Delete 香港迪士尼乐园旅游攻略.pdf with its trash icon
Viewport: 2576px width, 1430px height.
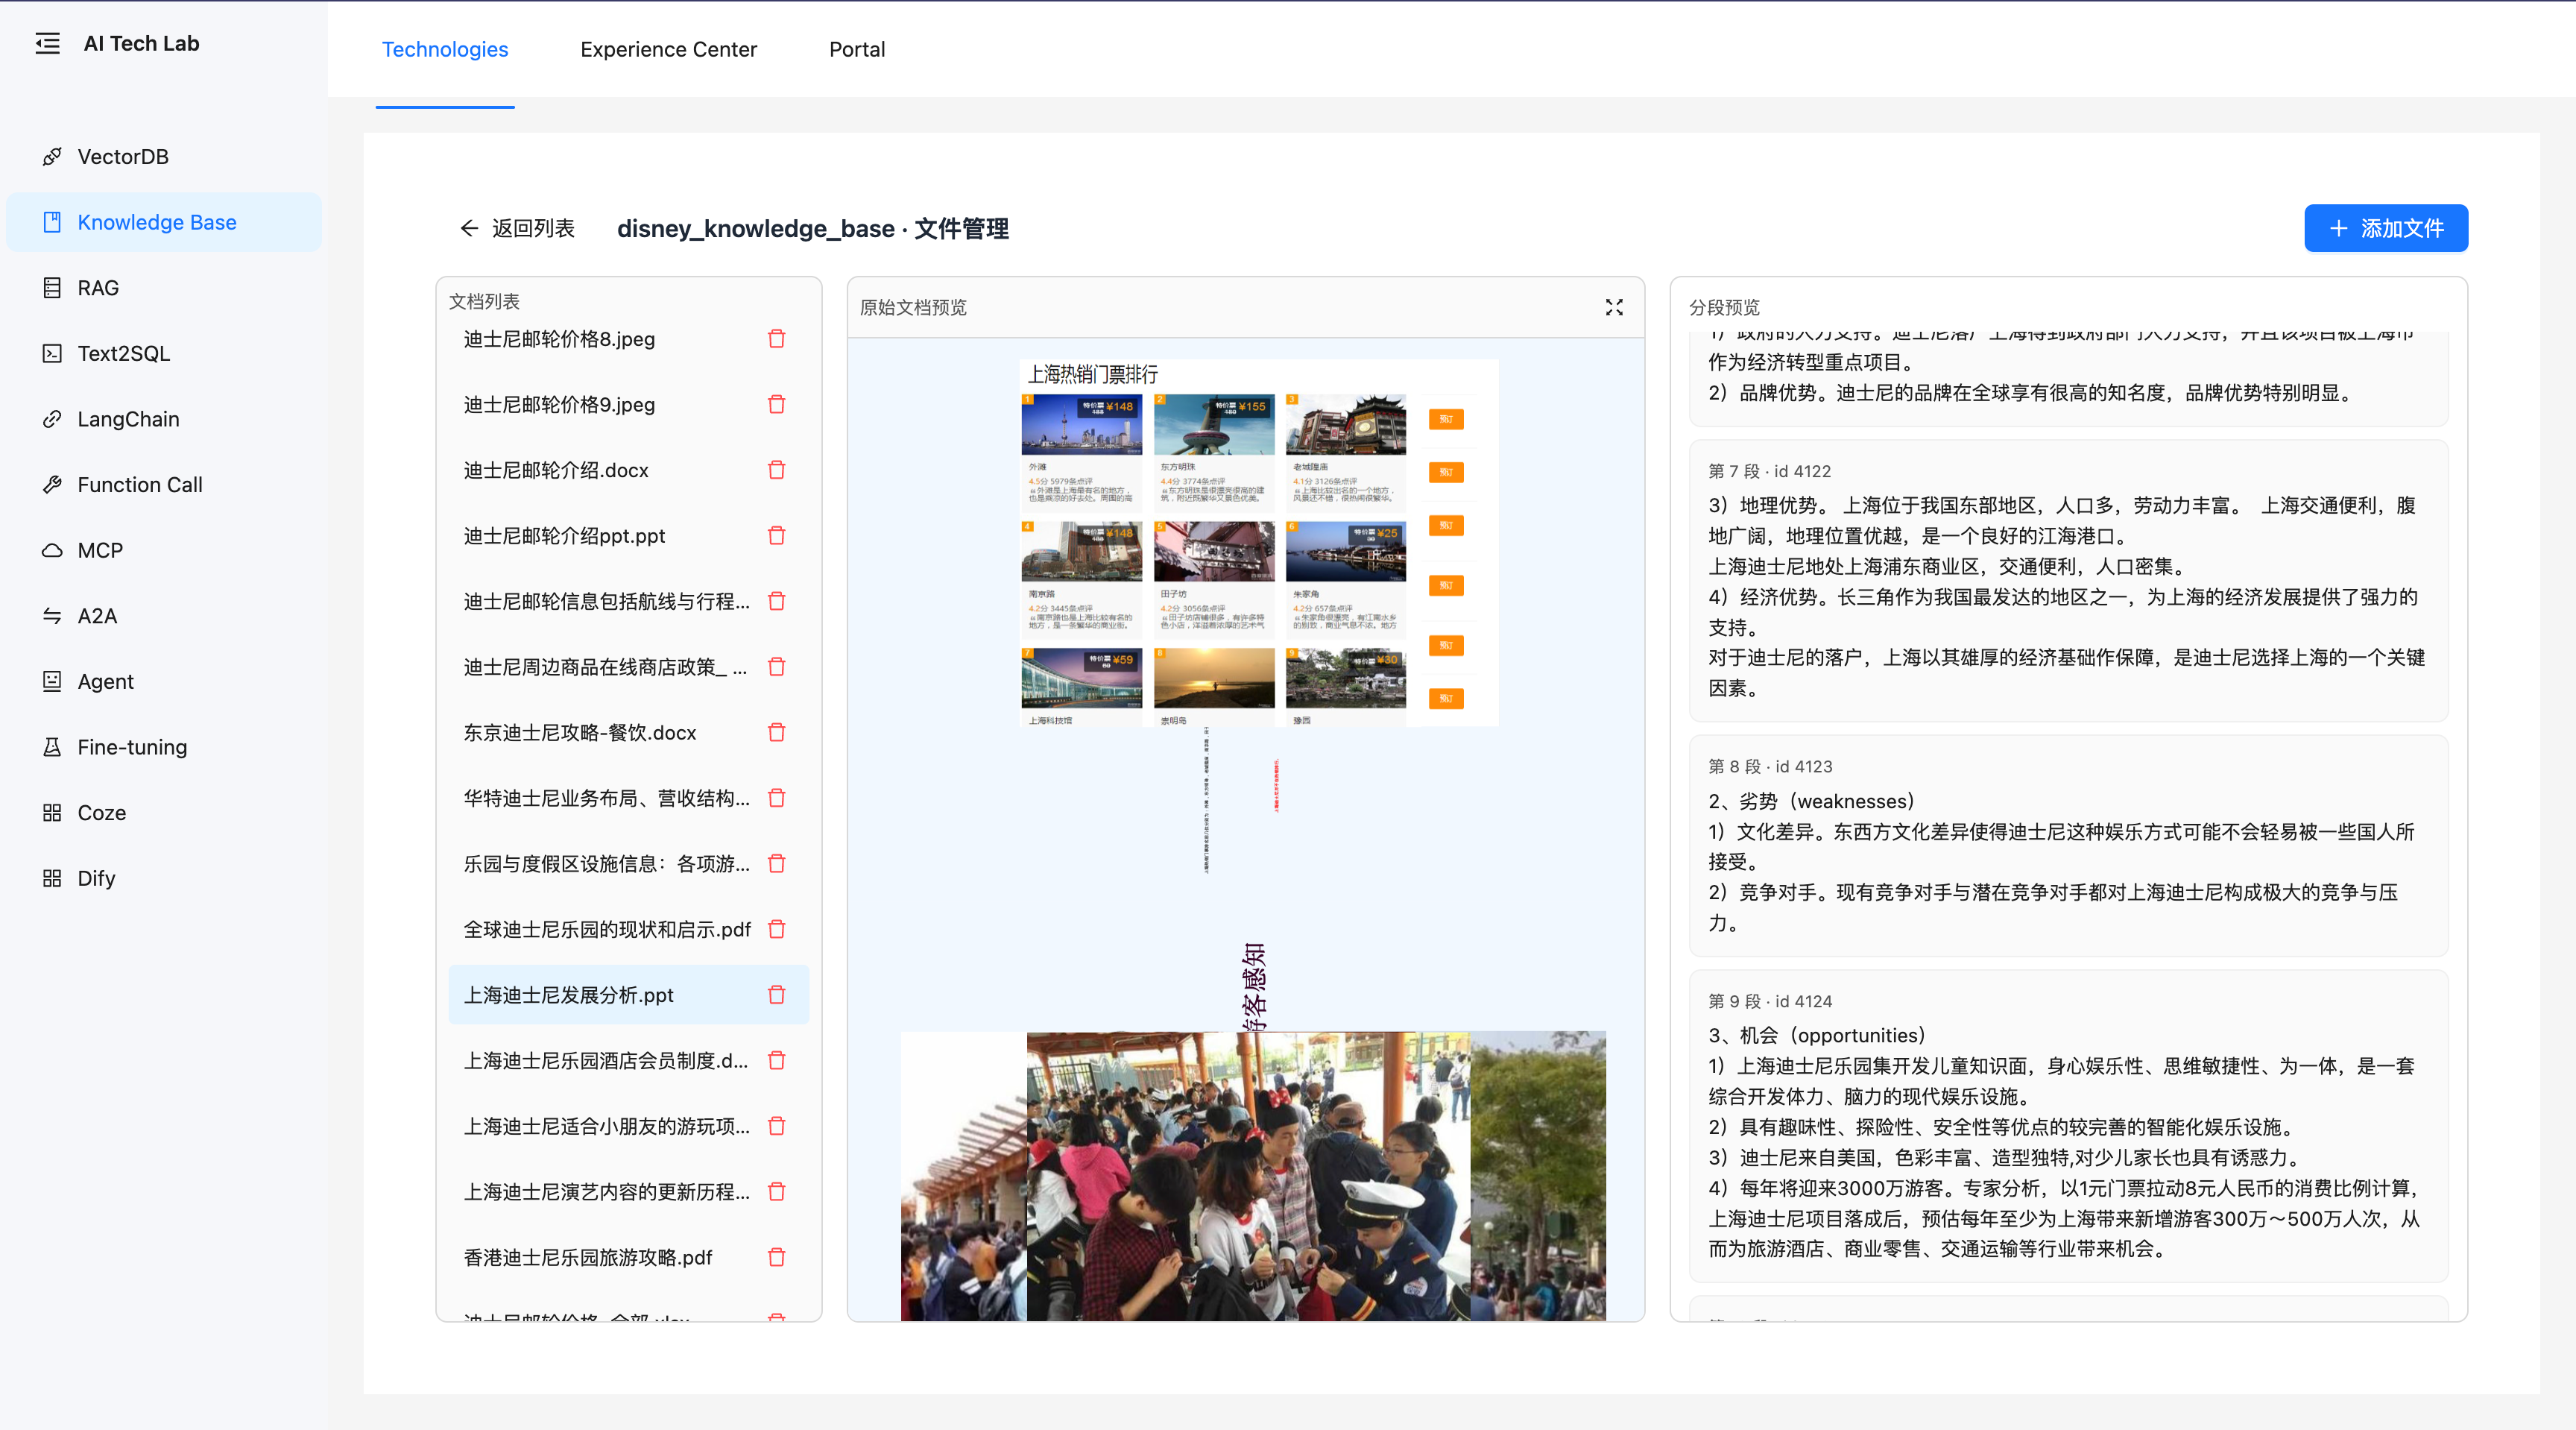[776, 1257]
